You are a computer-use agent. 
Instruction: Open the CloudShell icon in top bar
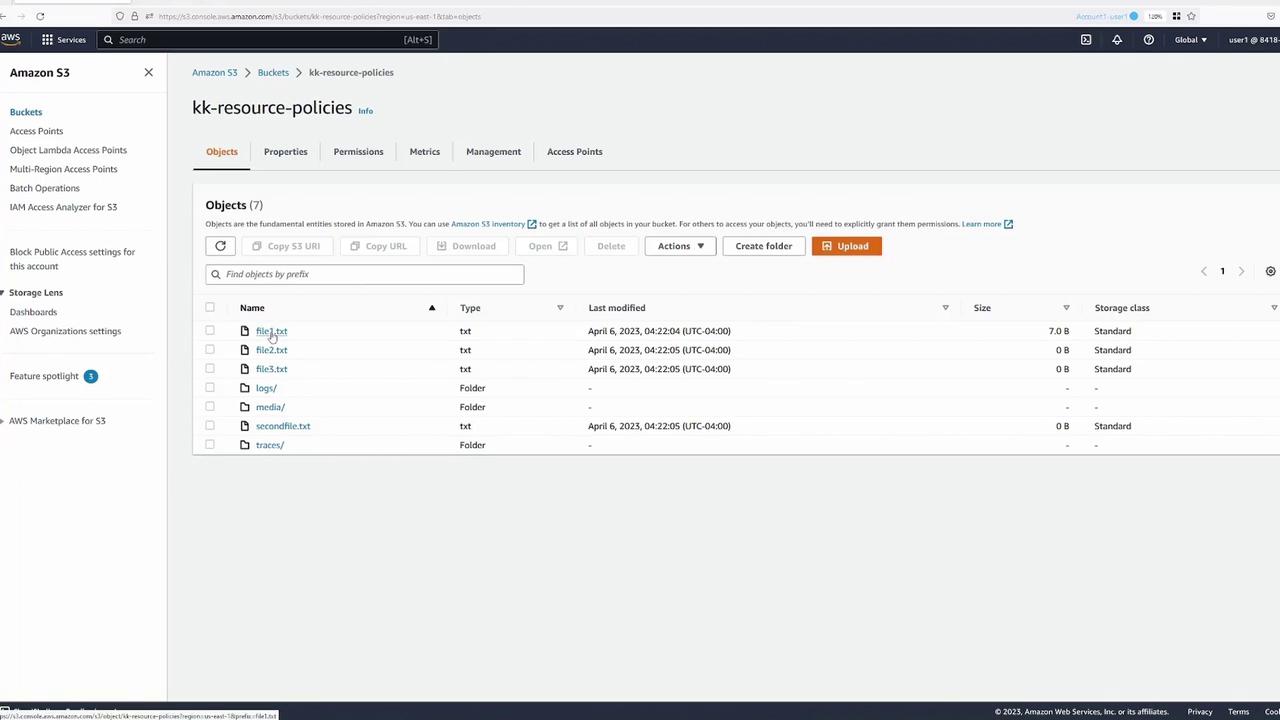pos(1086,40)
